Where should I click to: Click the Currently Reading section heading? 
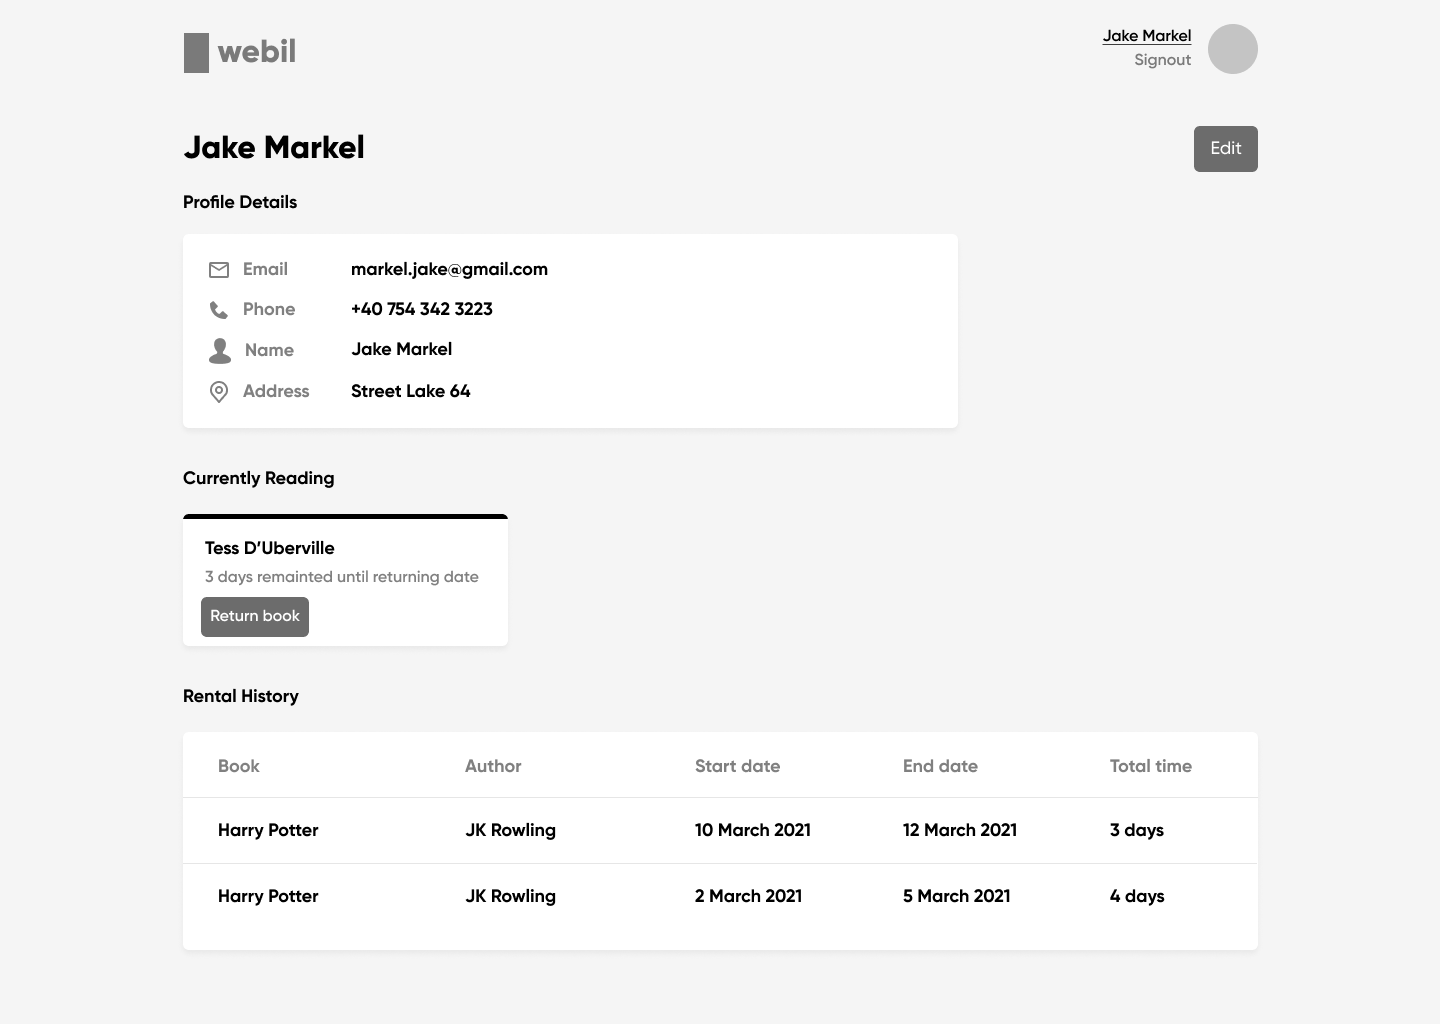coord(258,478)
